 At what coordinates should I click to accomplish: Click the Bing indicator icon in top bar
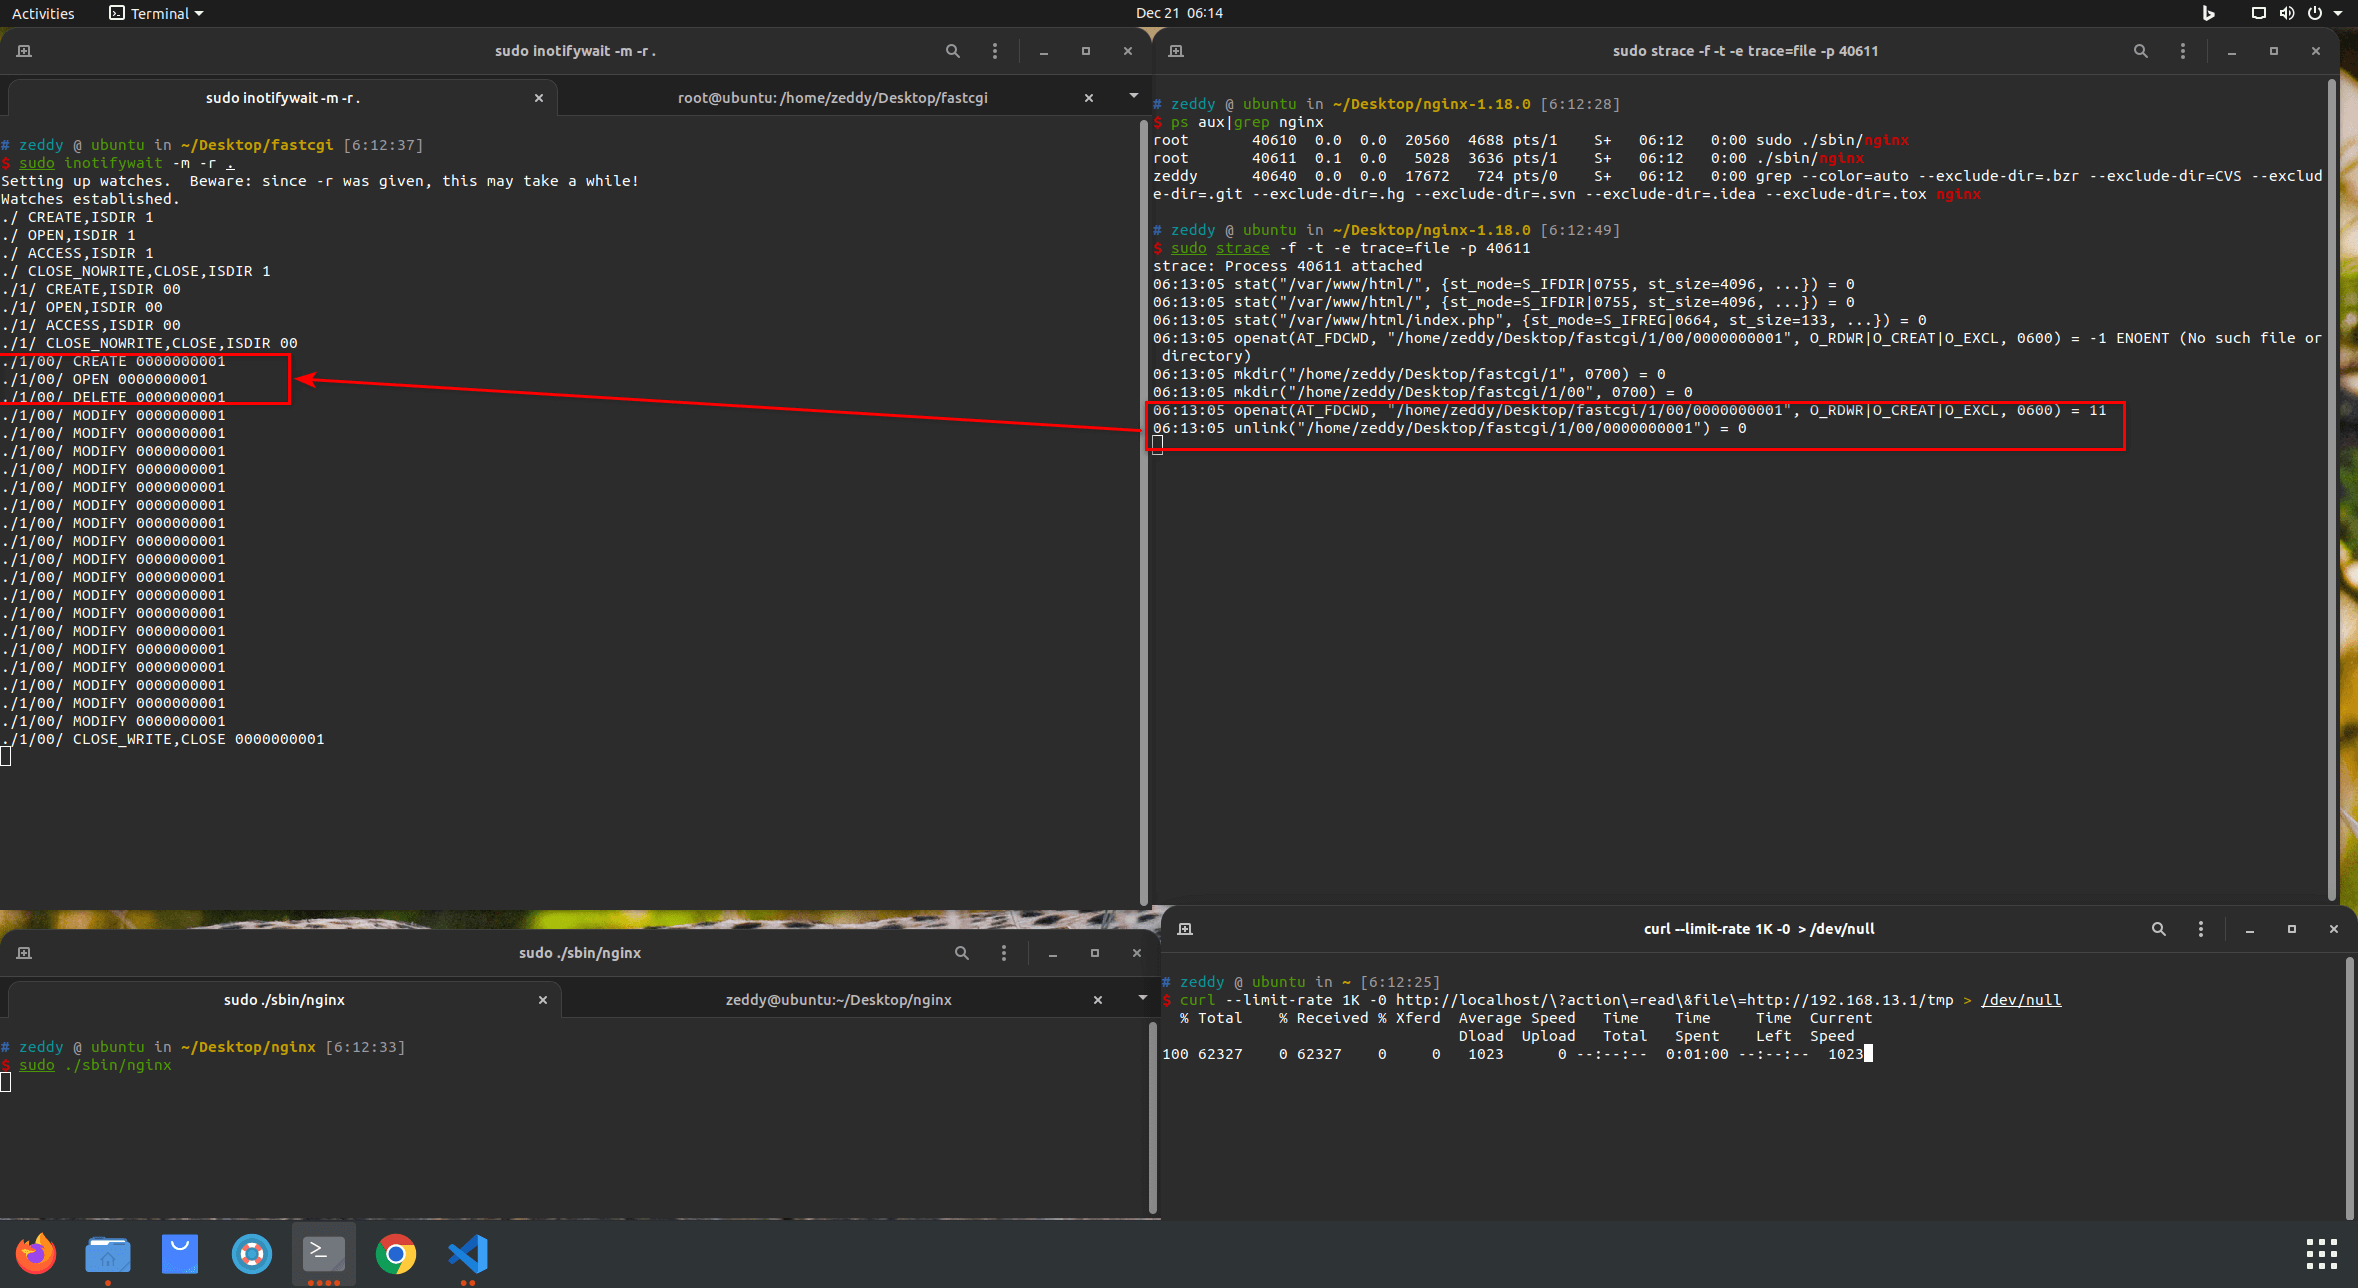(2208, 13)
